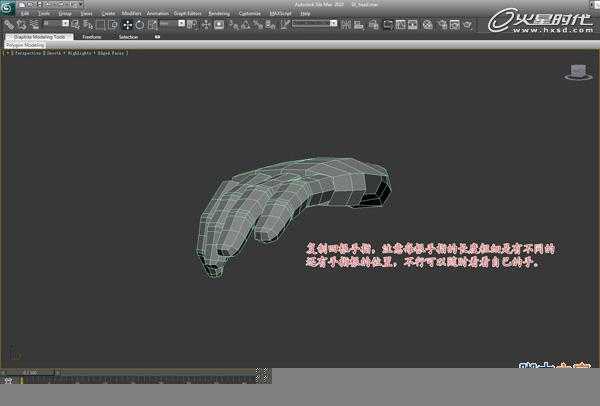
Task: Click the ViewCube in the viewport corner
Action: 578,72
